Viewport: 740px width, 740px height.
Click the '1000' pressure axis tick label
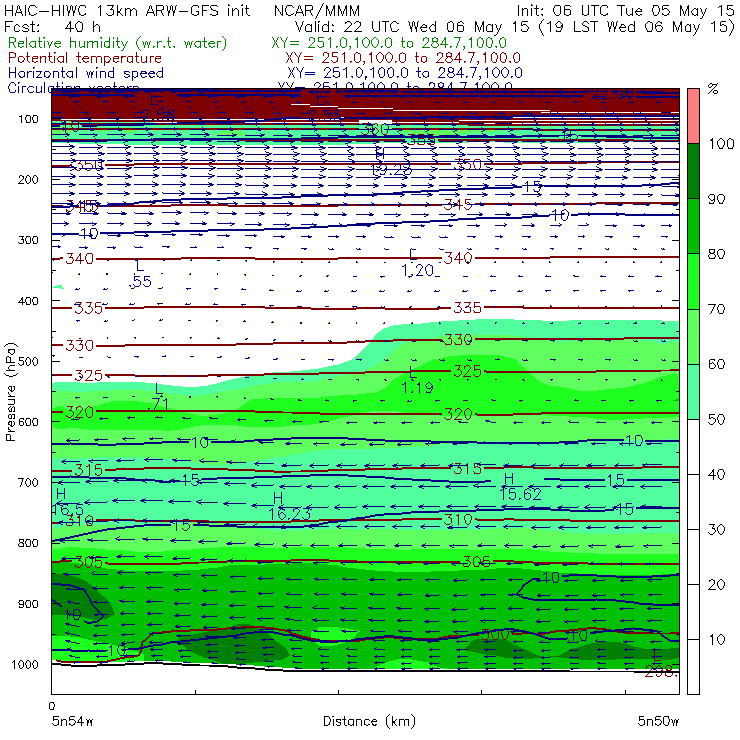point(25,664)
